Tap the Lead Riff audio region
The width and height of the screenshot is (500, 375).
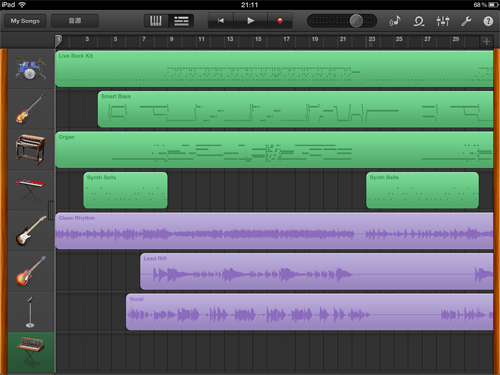[317, 271]
